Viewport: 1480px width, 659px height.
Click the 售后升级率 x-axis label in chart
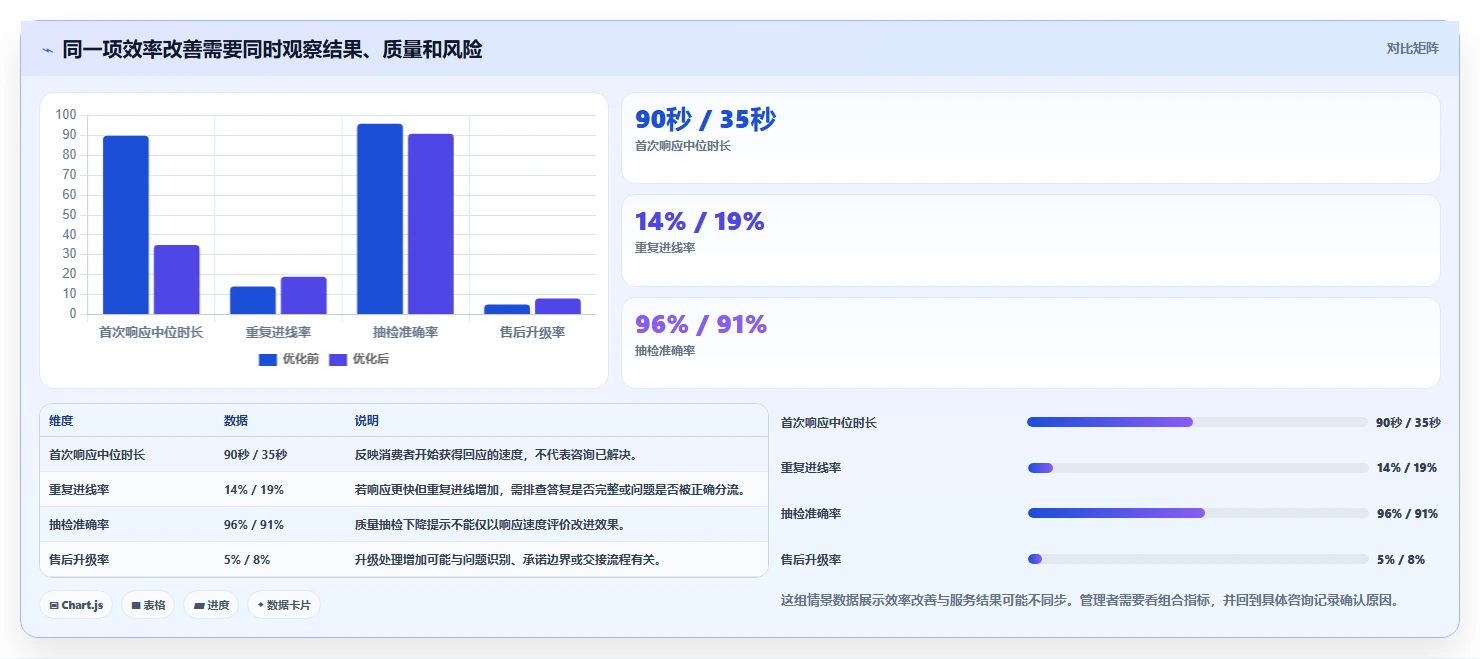point(532,332)
